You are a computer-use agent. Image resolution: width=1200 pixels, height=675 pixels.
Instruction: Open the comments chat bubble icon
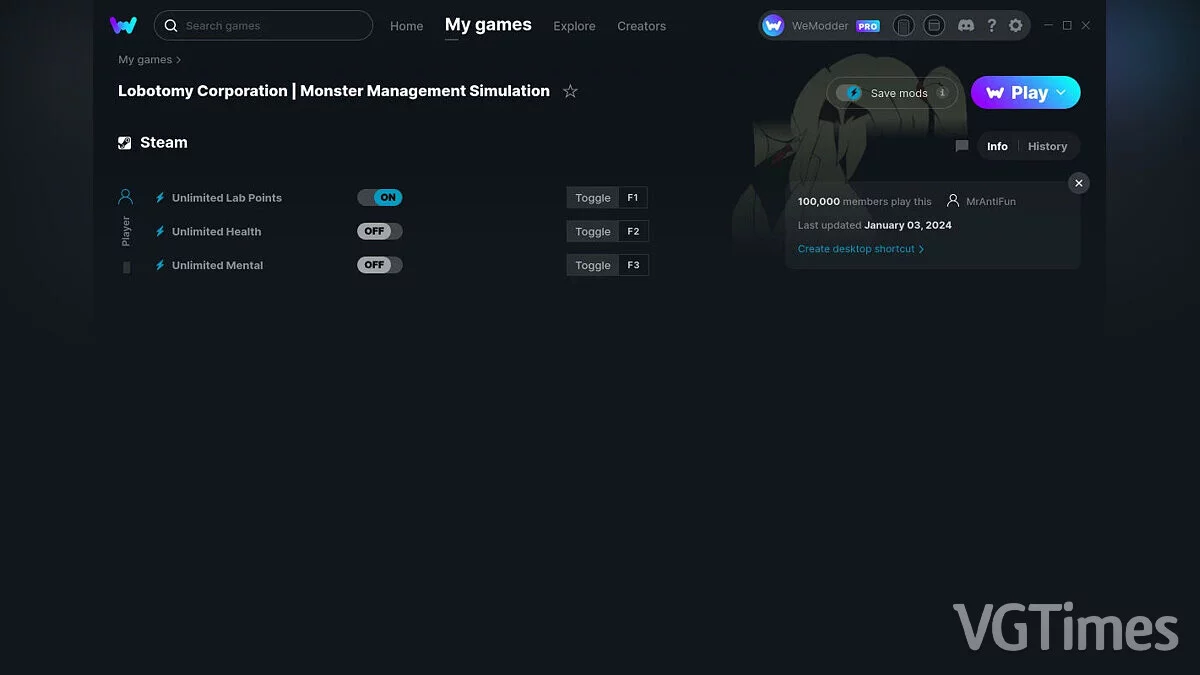[962, 146]
